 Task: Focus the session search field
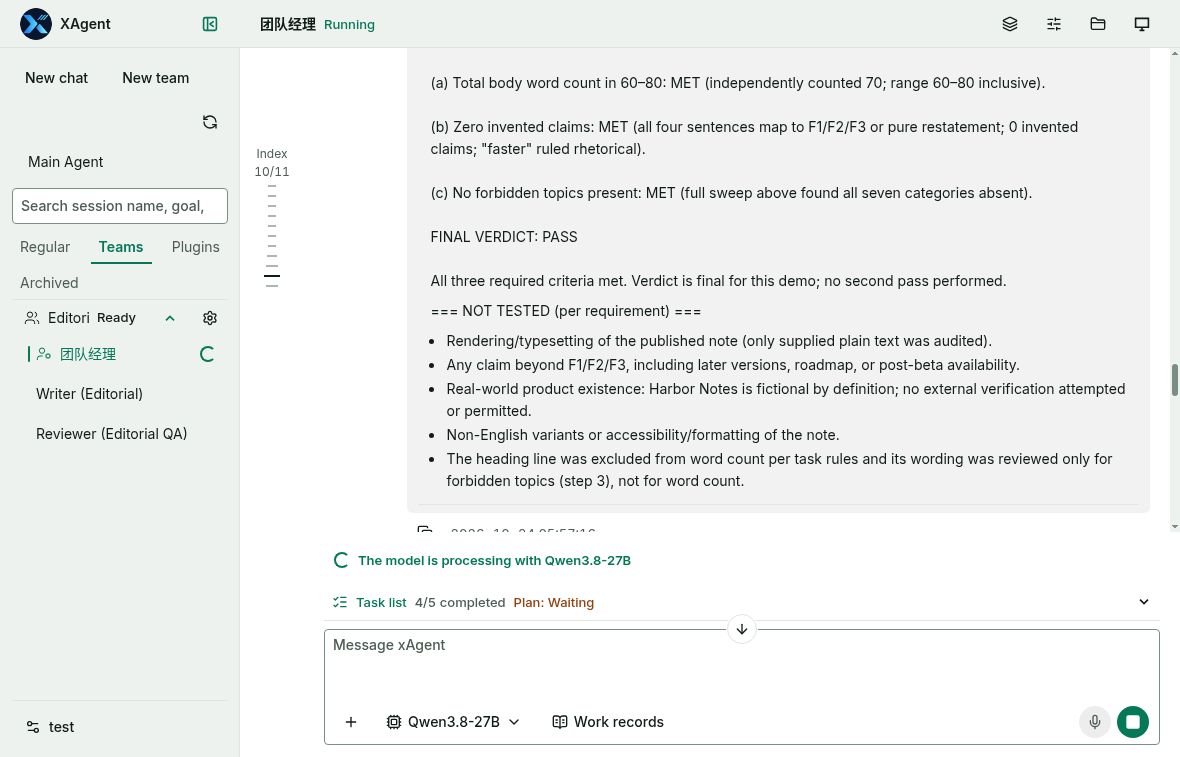(120, 206)
